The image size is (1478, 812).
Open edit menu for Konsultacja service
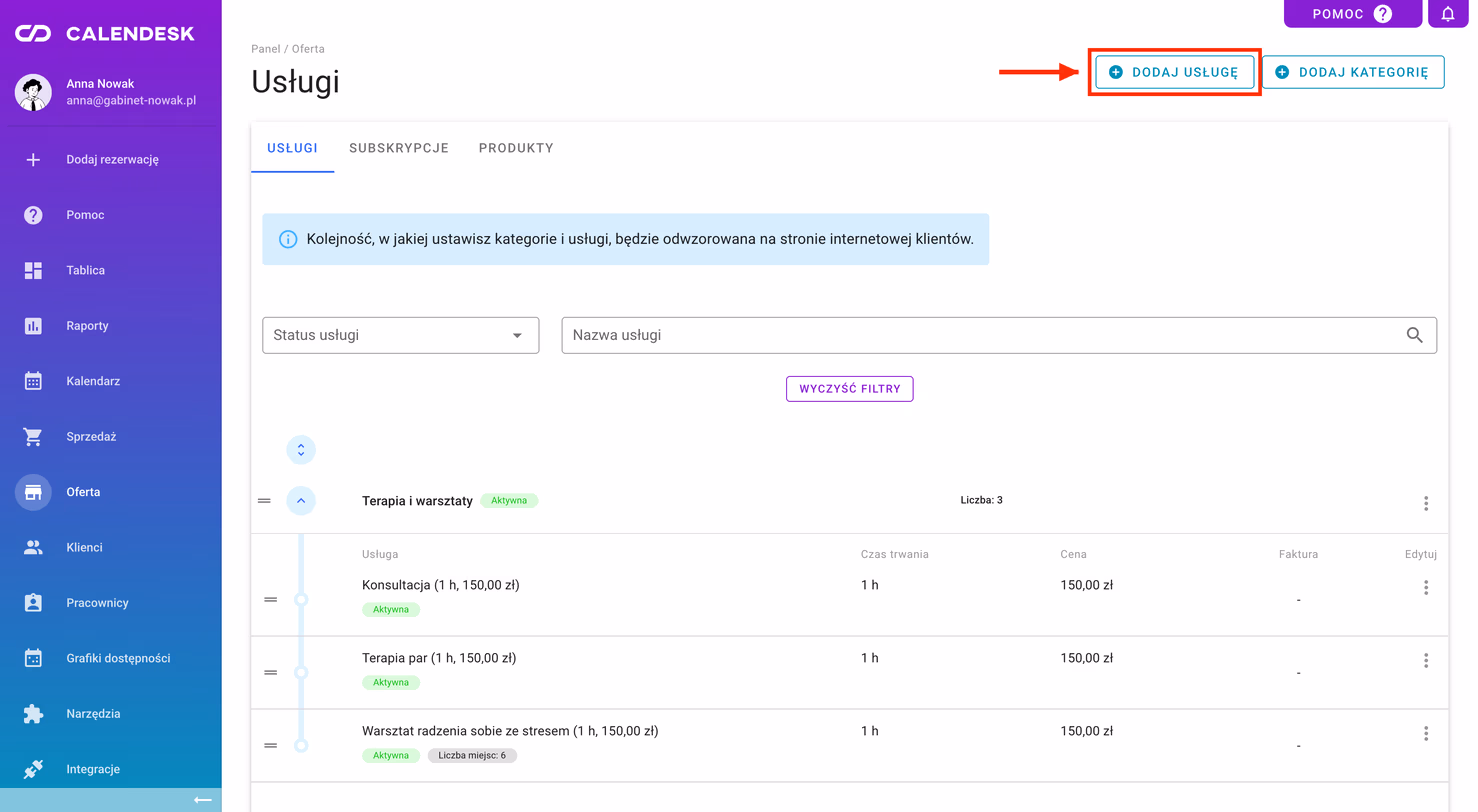(x=1426, y=587)
